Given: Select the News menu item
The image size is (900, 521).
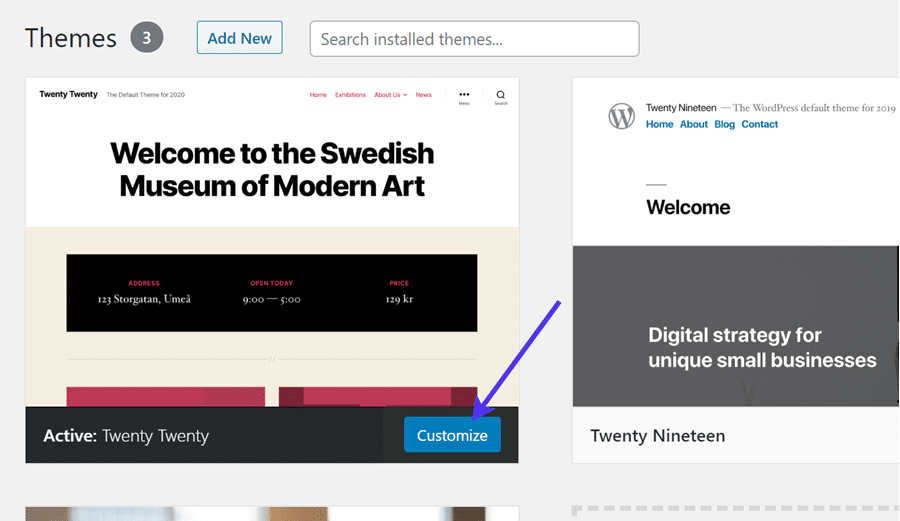Looking at the screenshot, I should pos(424,95).
